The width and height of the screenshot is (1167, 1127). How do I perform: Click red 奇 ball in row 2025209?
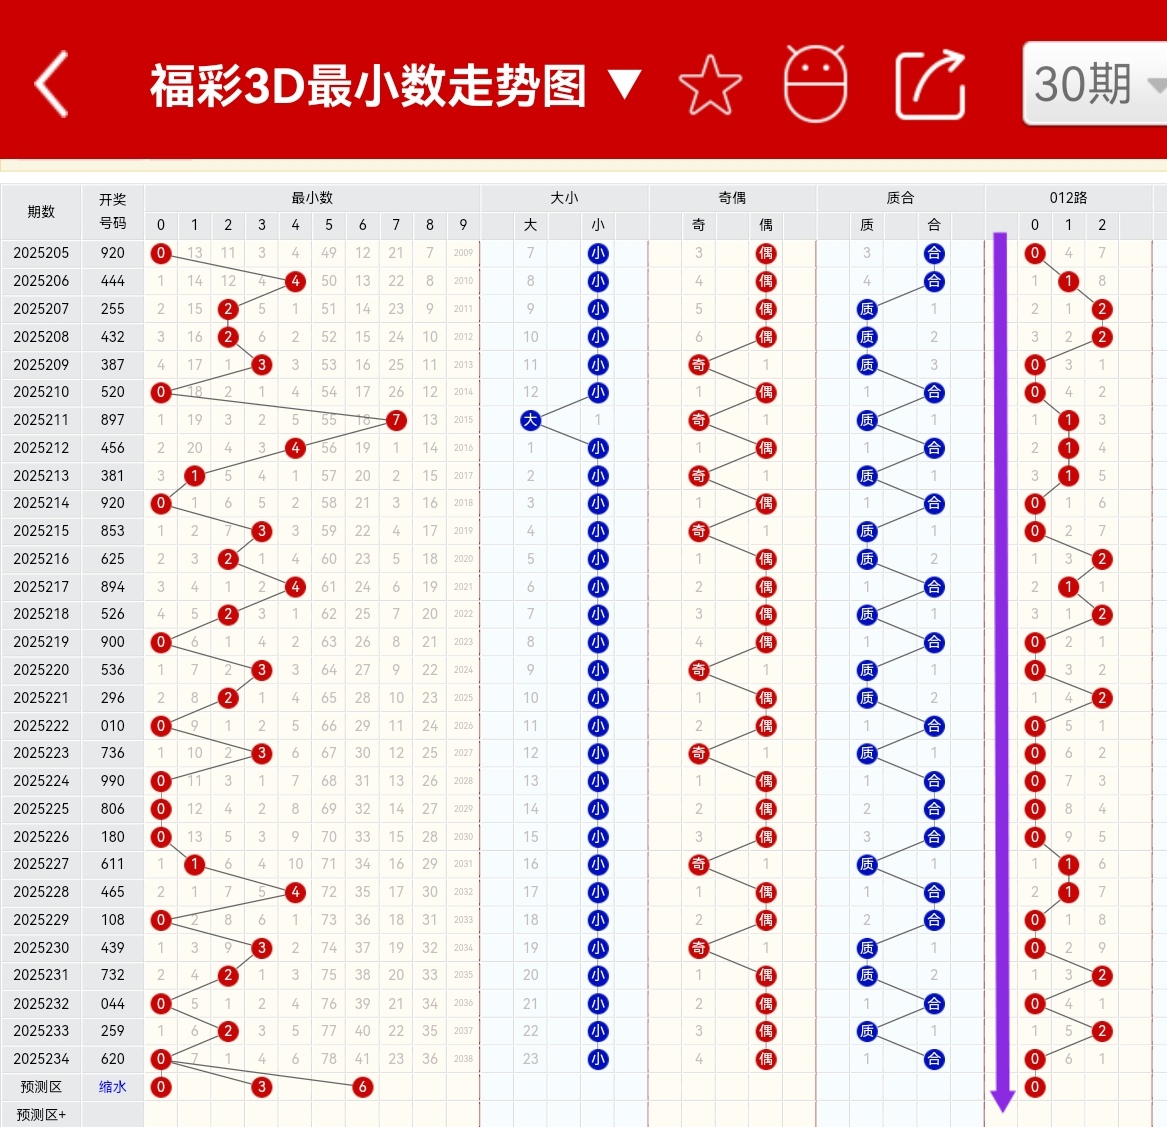pos(698,365)
